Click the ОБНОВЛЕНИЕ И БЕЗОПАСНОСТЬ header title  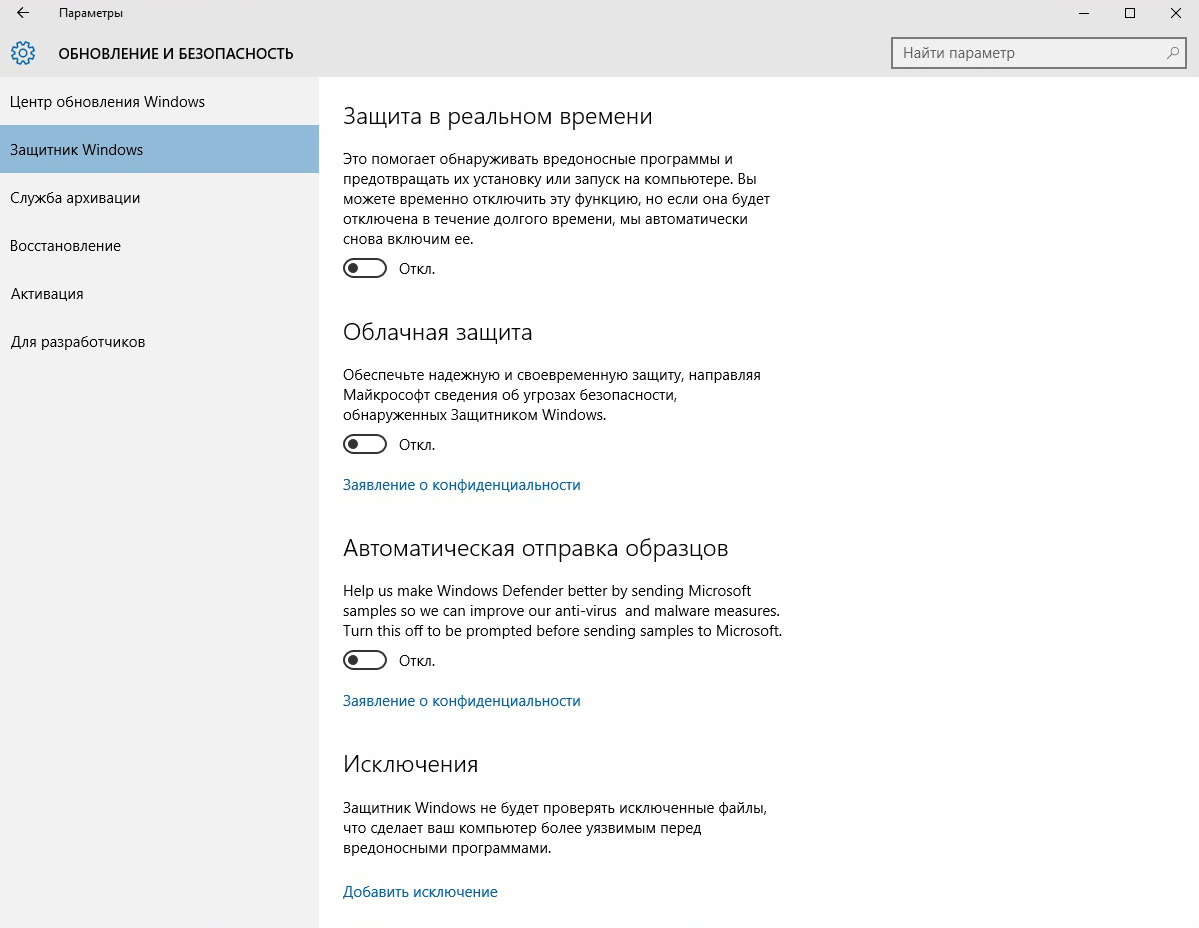[x=176, y=54]
